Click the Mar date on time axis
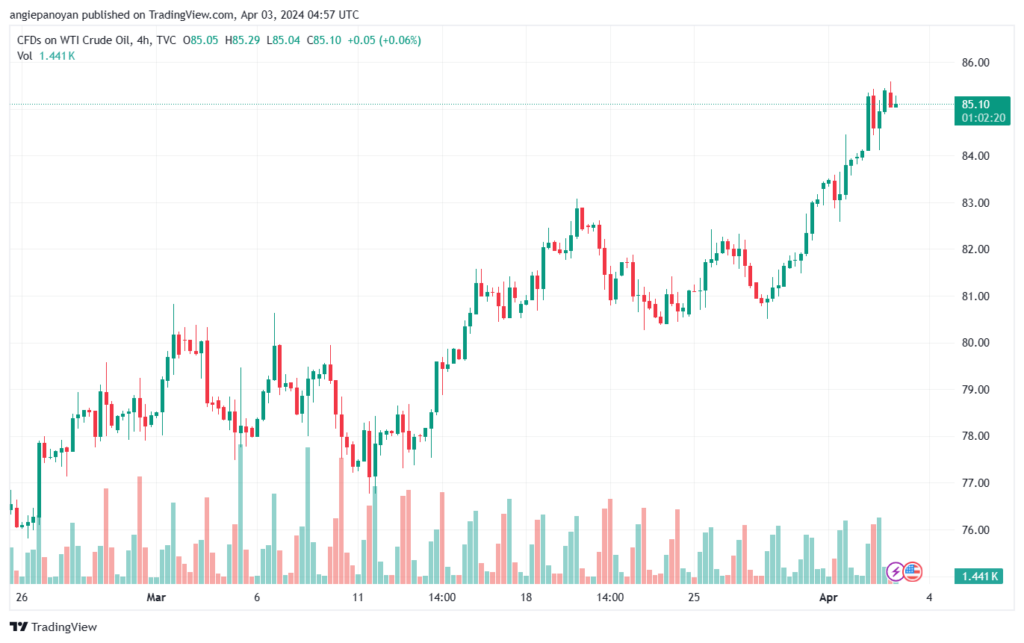 (x=156, y=597)
